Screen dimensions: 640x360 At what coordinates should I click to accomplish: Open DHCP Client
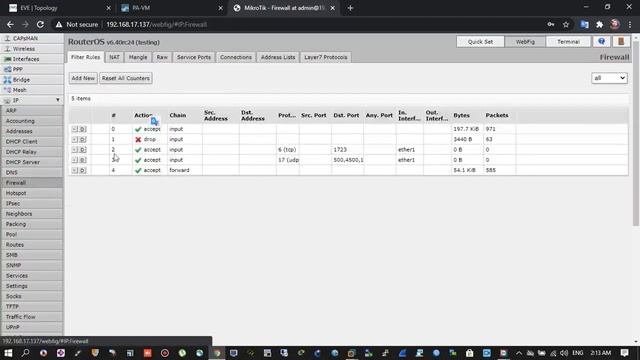32,142
